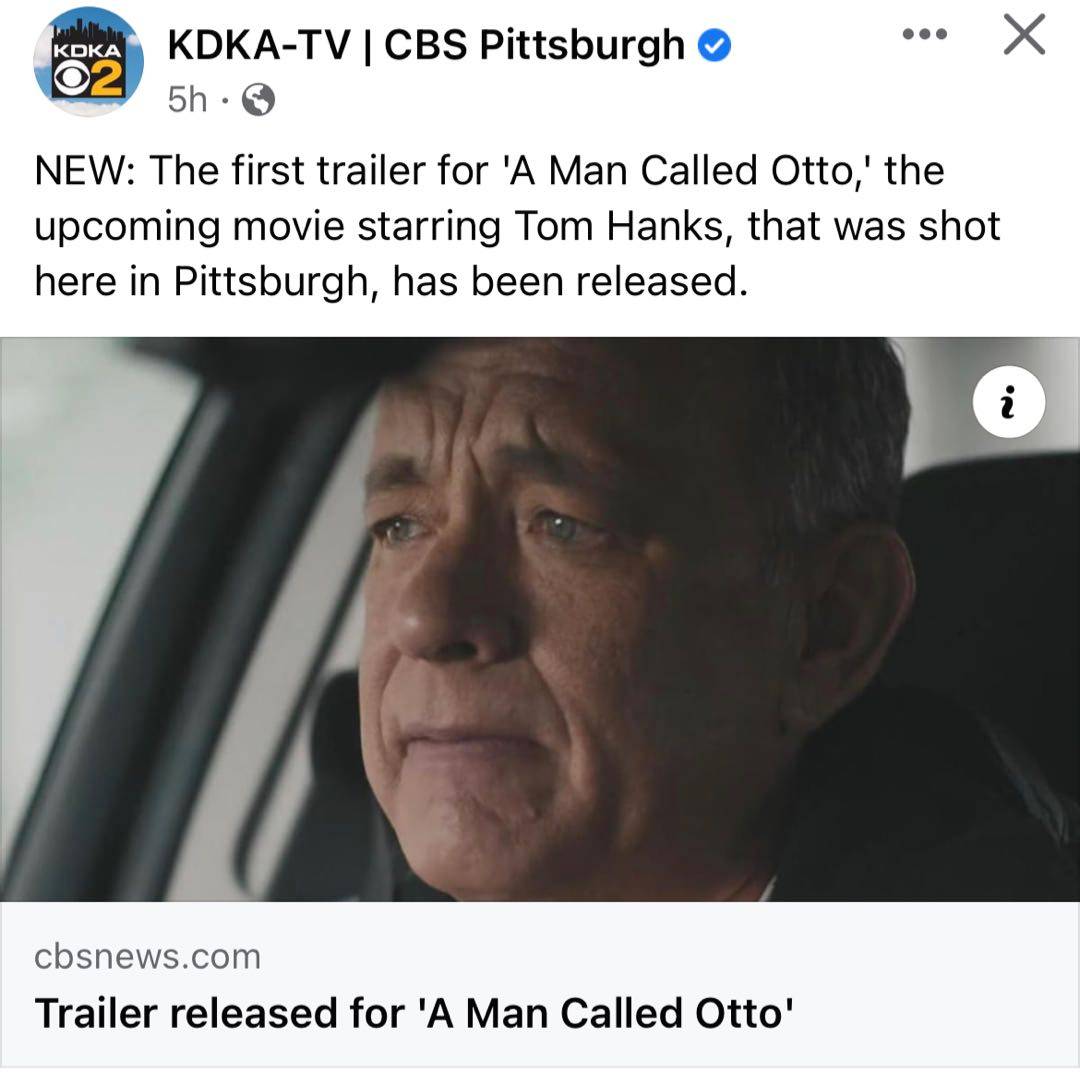Open the three-dot post options menu
The height and width of the screenshot is (1080, 1080).
923,33
